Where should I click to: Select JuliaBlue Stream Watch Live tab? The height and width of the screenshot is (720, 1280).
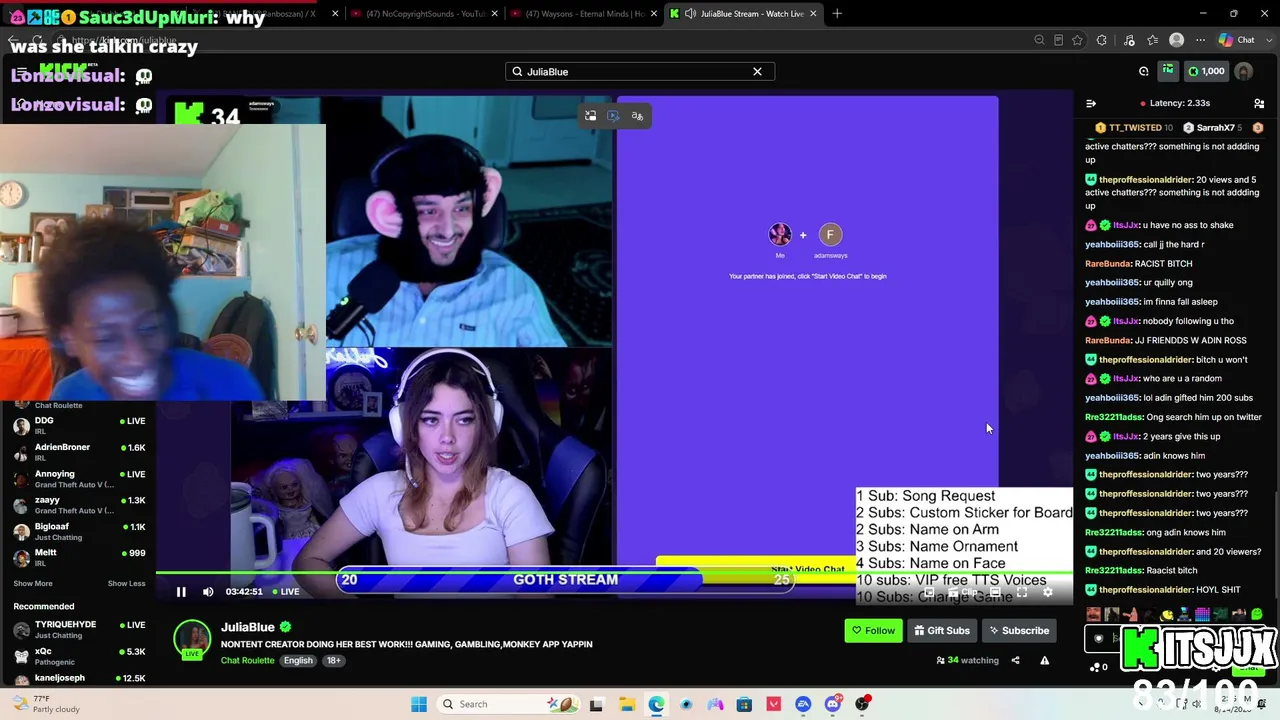tap(744, 14)
